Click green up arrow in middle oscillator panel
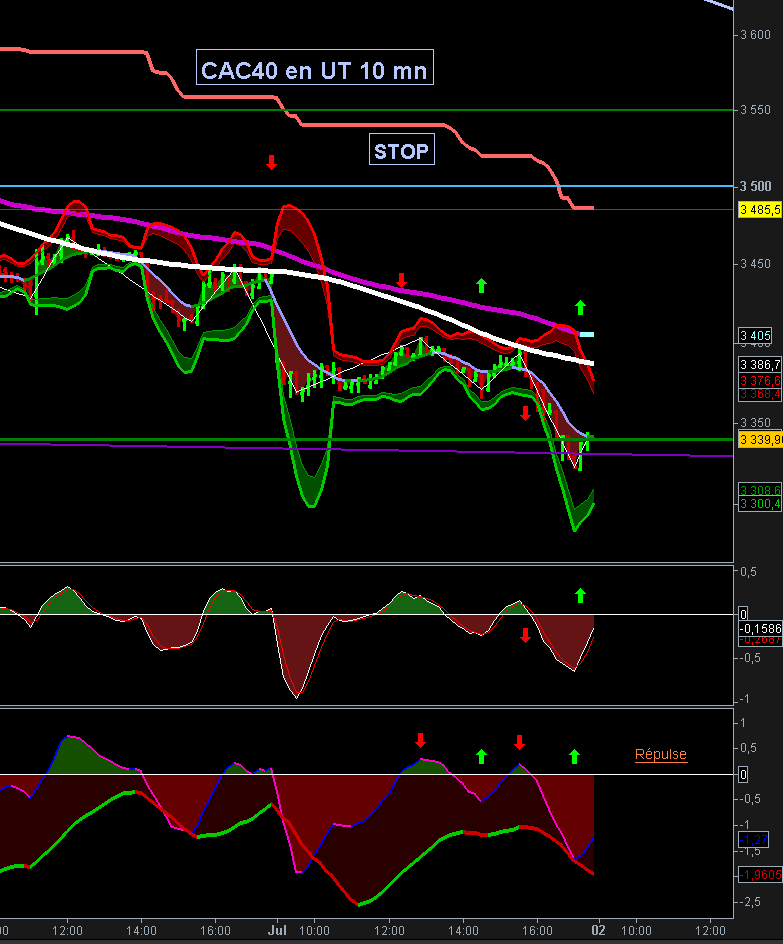This screenshot has height=944, width=783. coord(580,595)
